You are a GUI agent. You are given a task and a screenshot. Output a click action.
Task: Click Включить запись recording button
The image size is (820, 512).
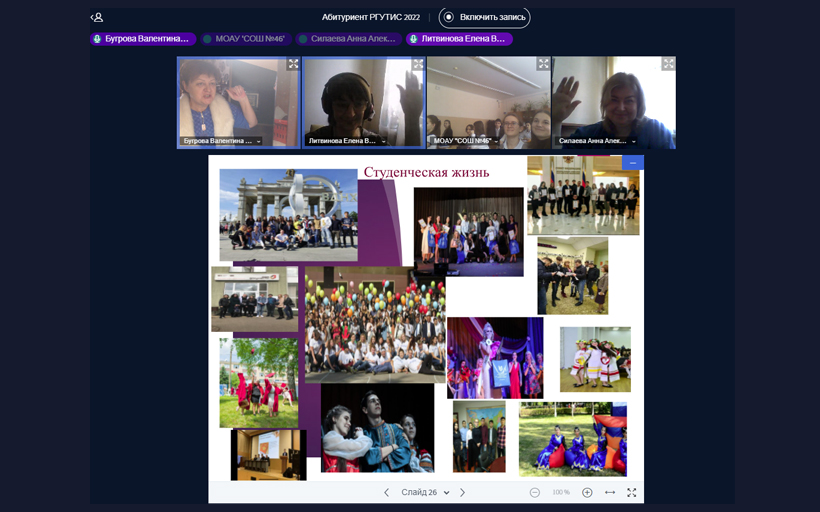point(484,17)
